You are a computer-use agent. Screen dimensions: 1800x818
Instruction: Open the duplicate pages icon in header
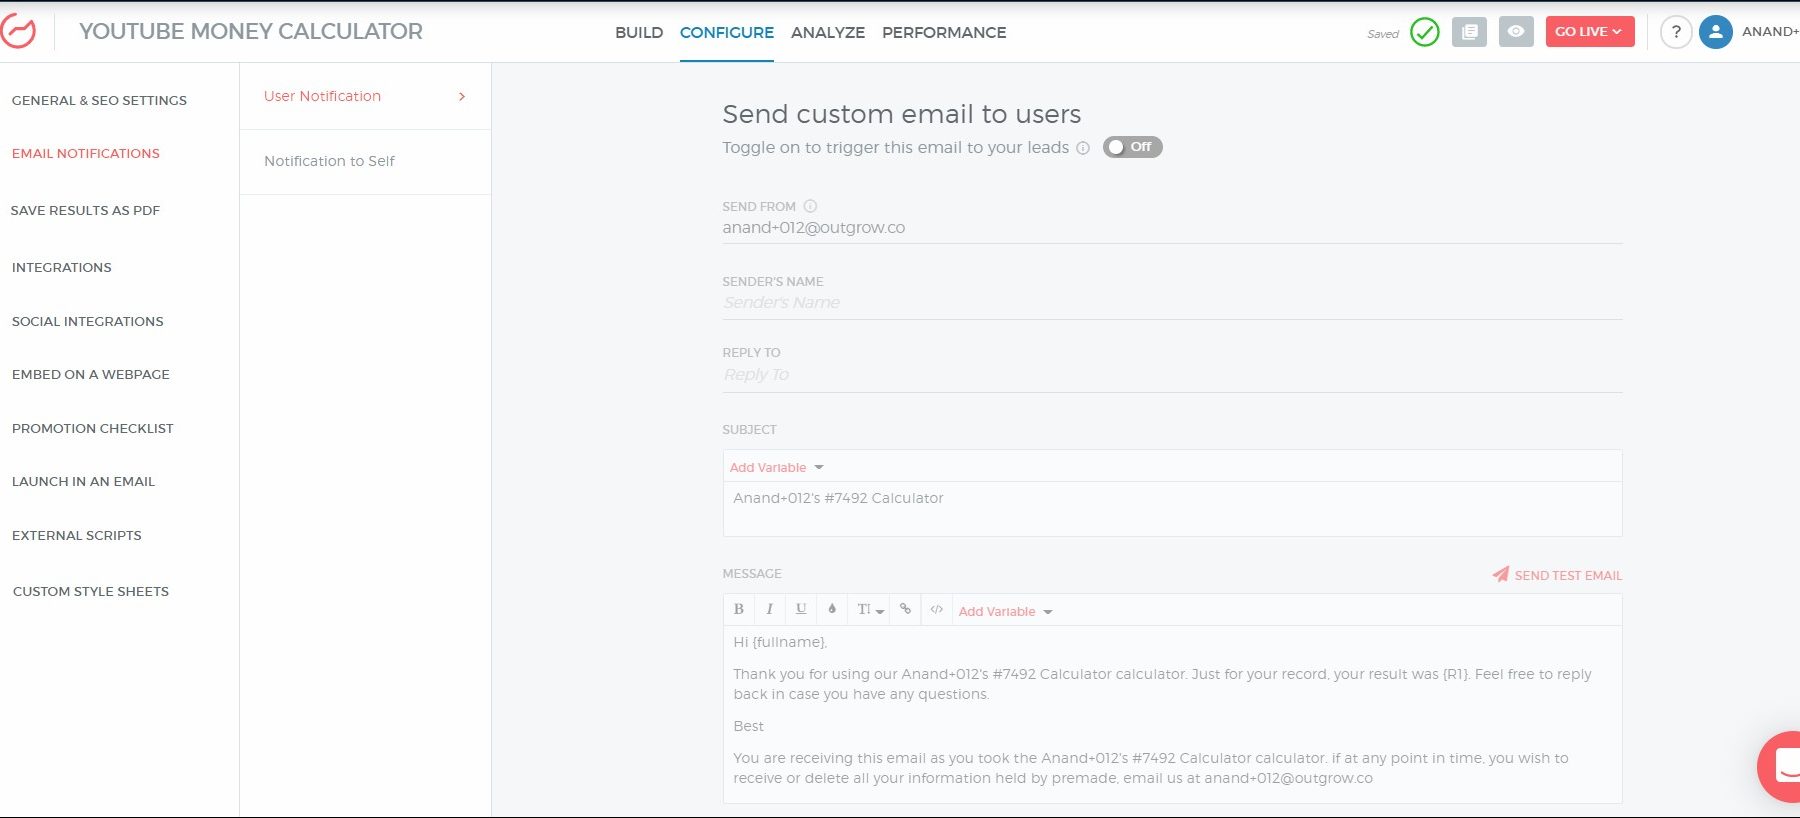(1469, 32)
